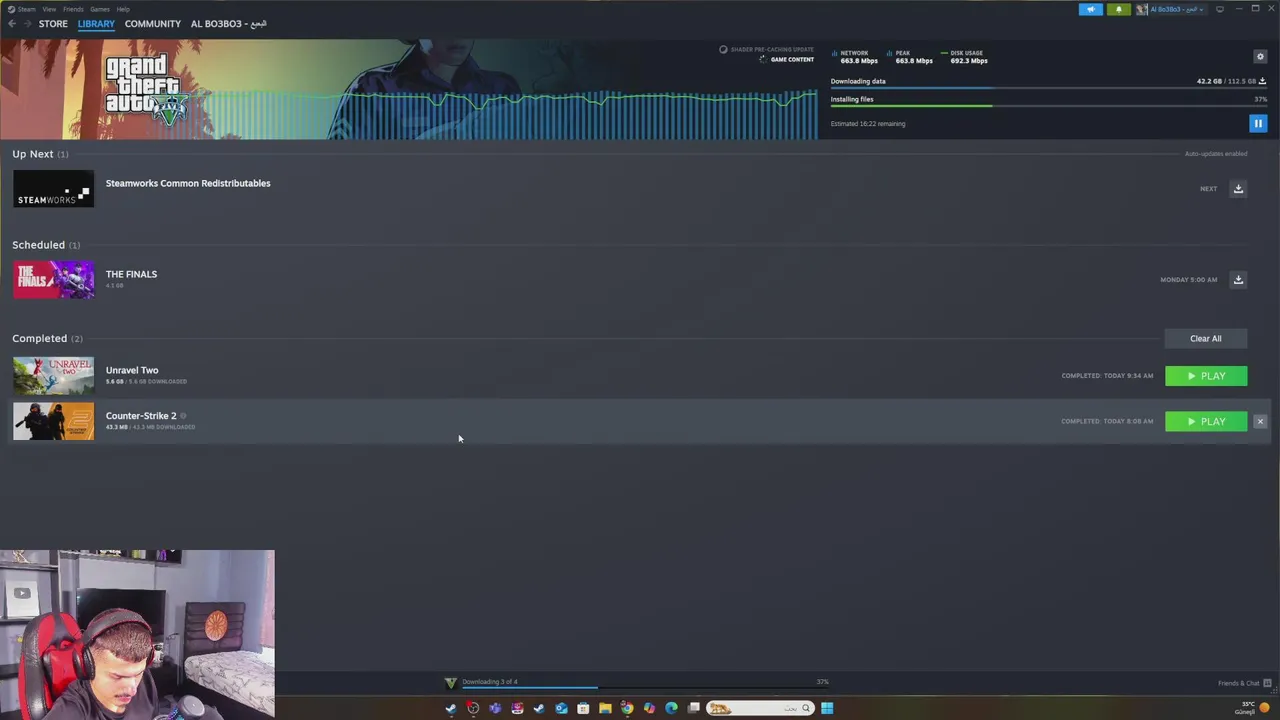The image size is (1280, 720).
Task: Open the downloads settings gear
Action: [1260, 56]
